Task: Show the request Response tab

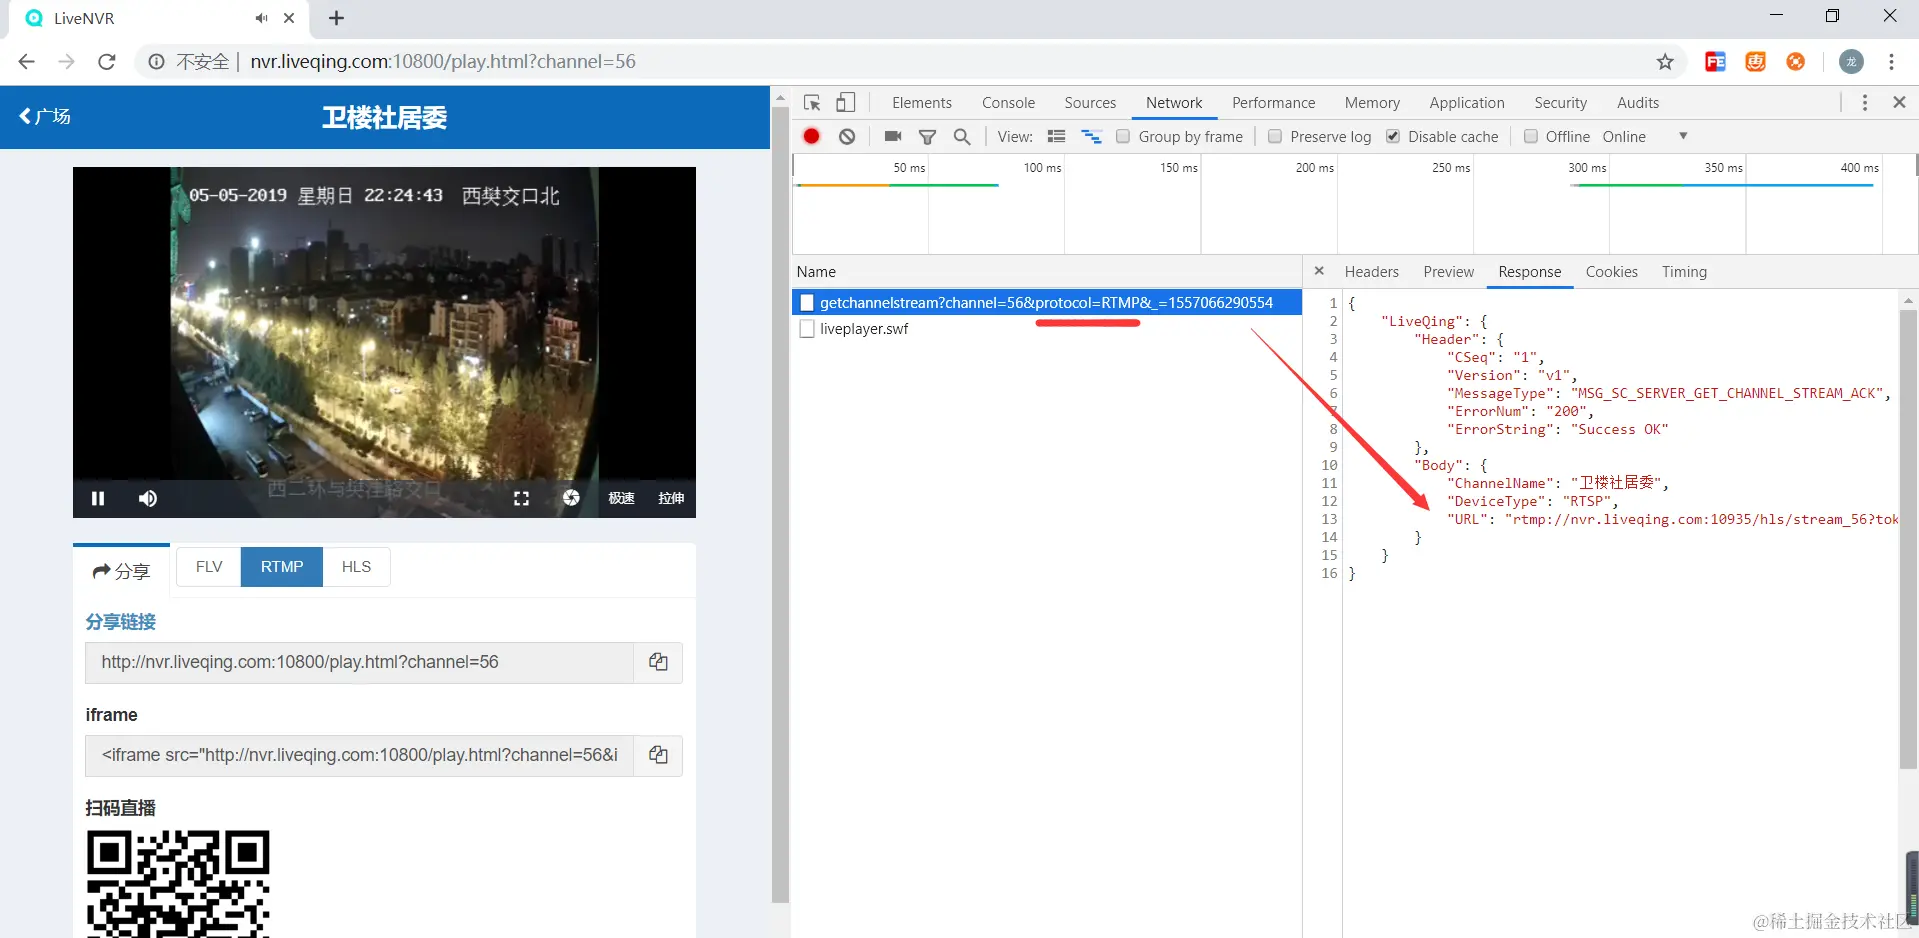Action: (x=1530, y=272)
